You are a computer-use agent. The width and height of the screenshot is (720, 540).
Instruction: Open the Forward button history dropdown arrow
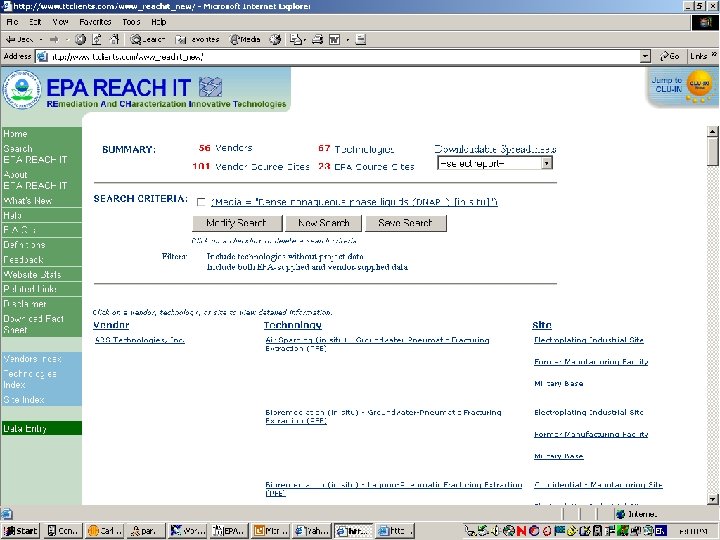tap(67, 39)
